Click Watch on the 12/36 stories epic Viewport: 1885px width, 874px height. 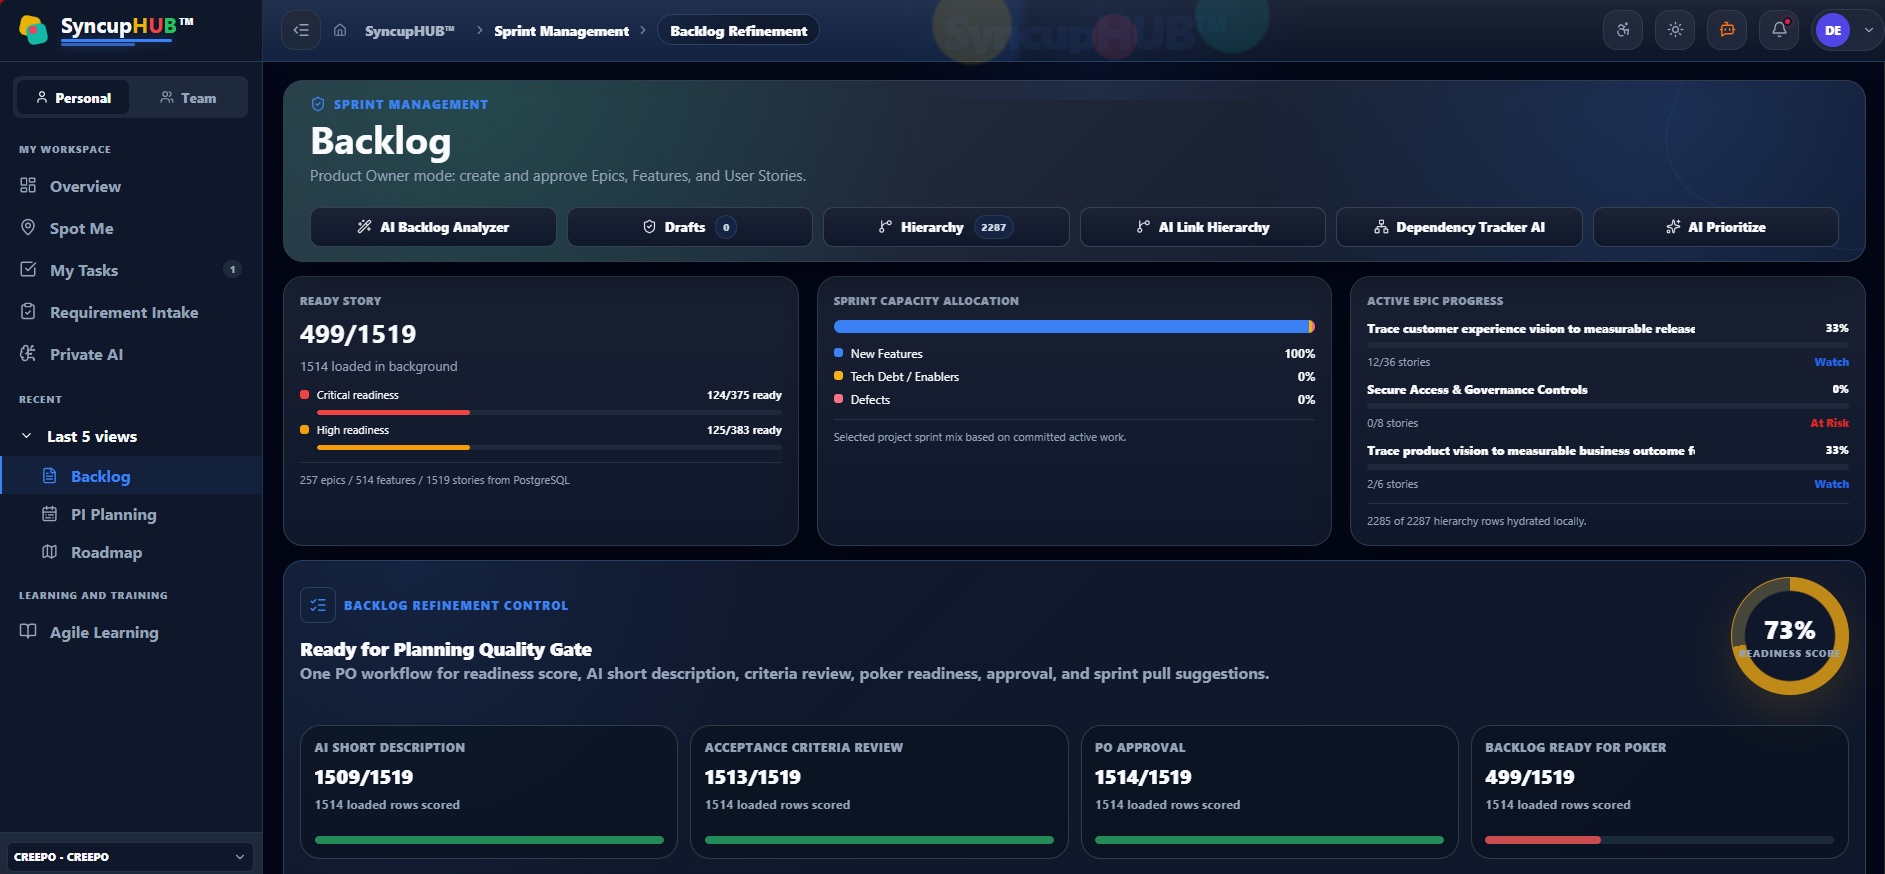coord(1831,362)
